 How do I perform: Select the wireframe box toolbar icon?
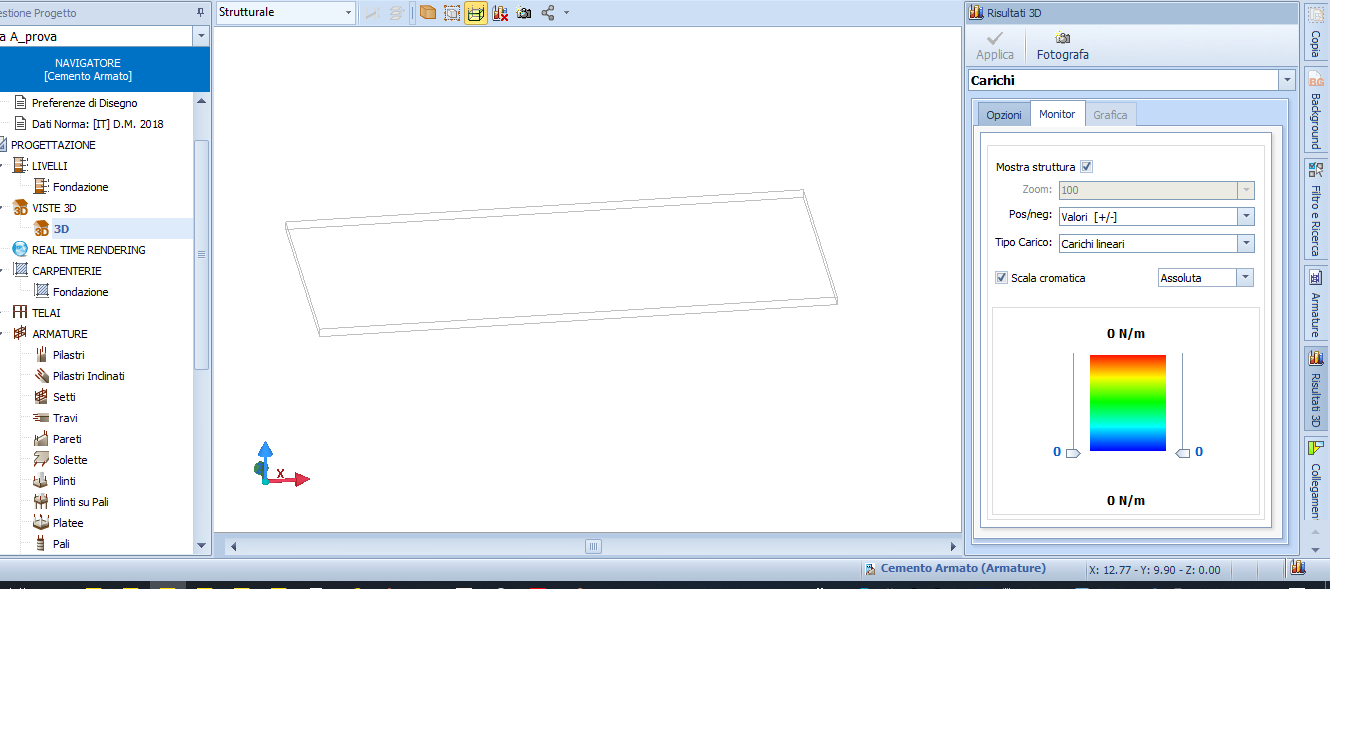click(452, 13)
